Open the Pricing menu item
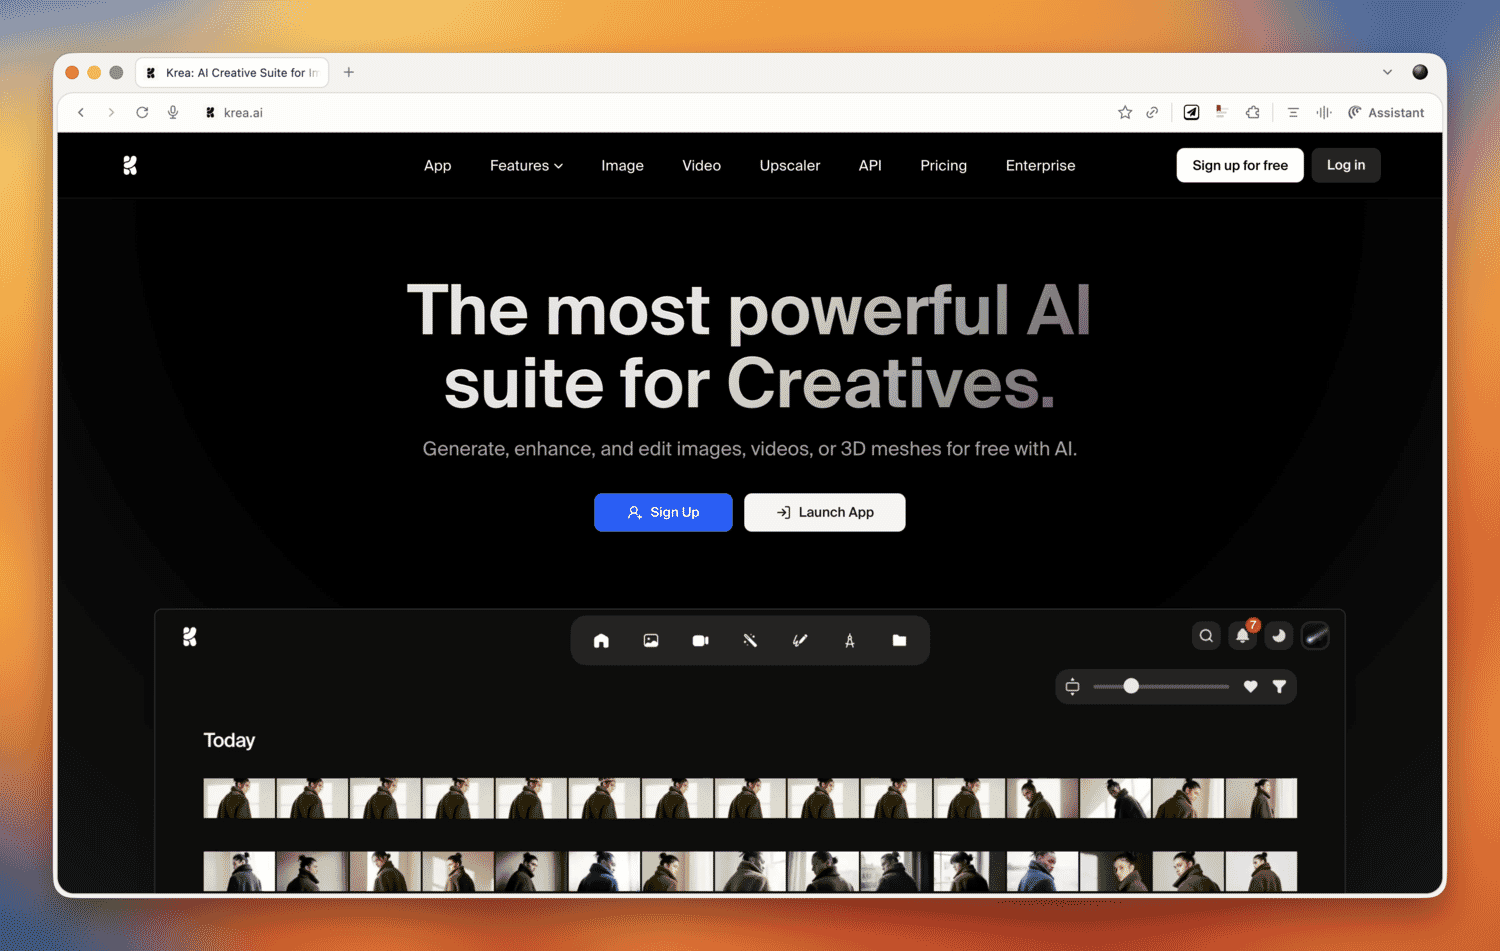 [x=943, y=165]
